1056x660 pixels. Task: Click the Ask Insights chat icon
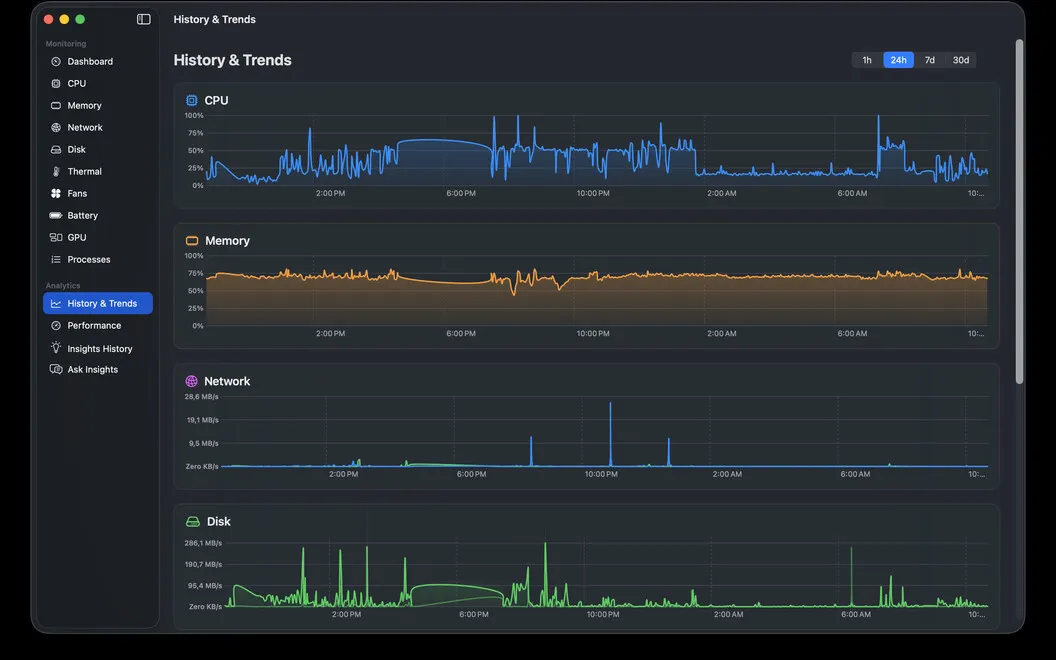coord(56,369)
